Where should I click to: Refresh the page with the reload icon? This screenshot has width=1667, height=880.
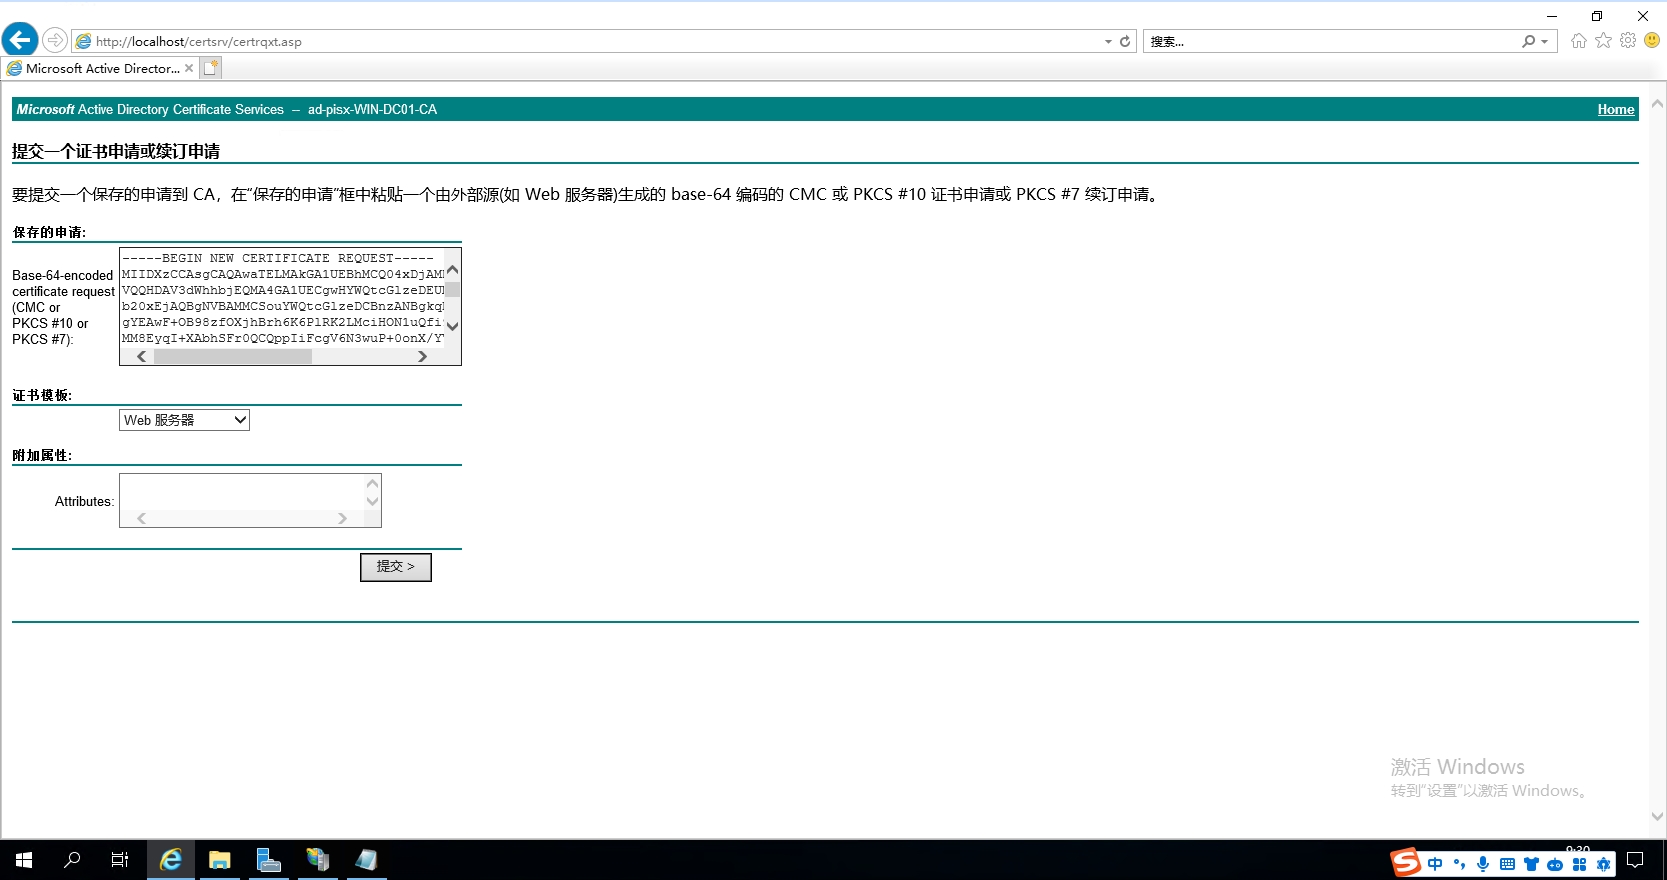(1125, 41)
